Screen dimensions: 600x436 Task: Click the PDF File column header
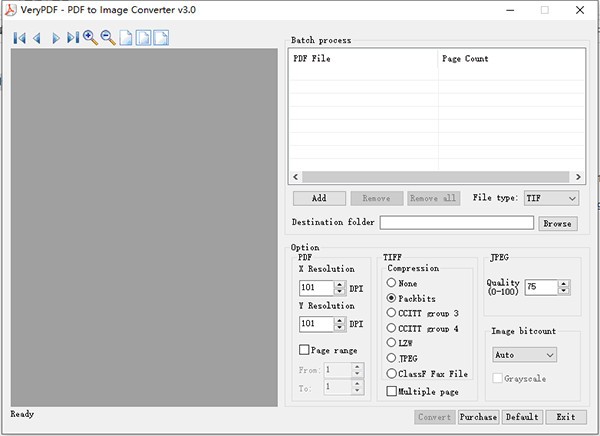363,59
